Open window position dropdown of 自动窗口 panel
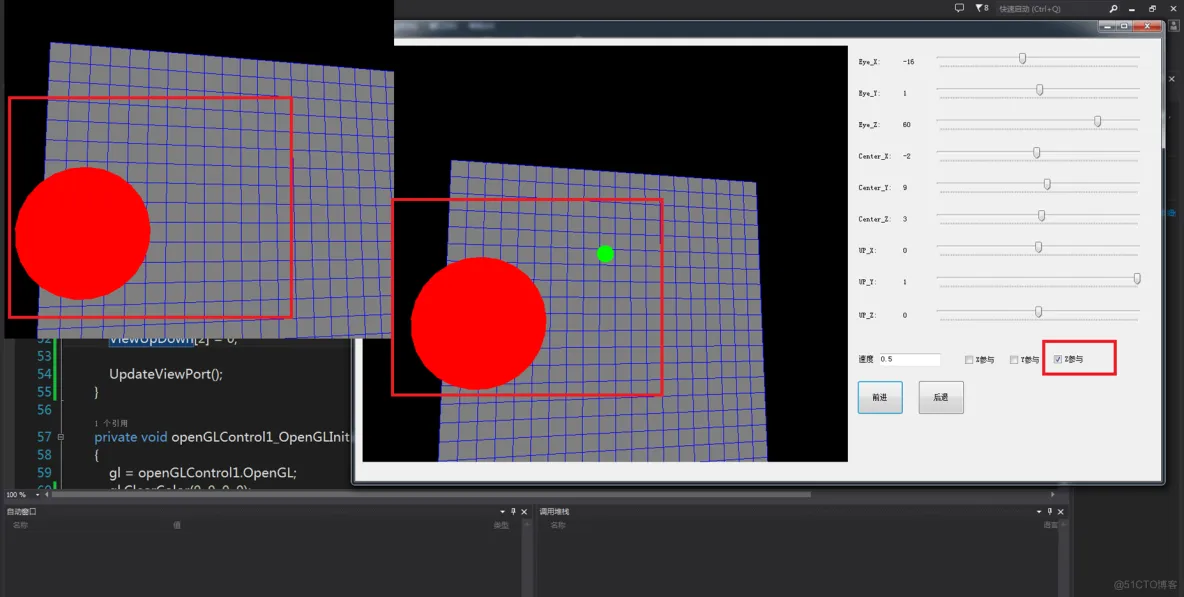This screenshot has height=597, width=1184. [503, 512]
